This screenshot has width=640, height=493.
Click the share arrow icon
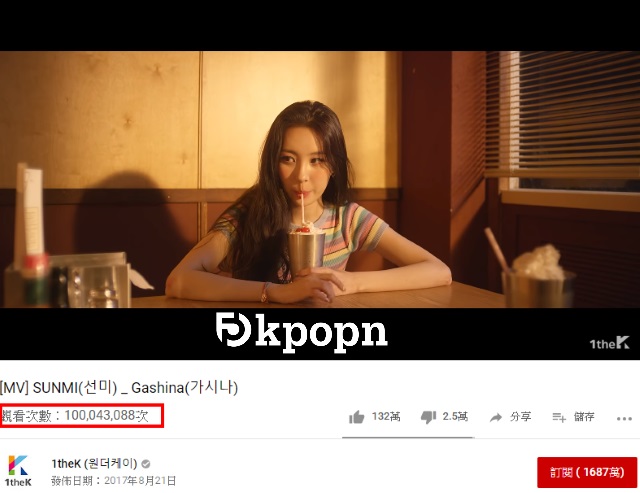[496, 417]
